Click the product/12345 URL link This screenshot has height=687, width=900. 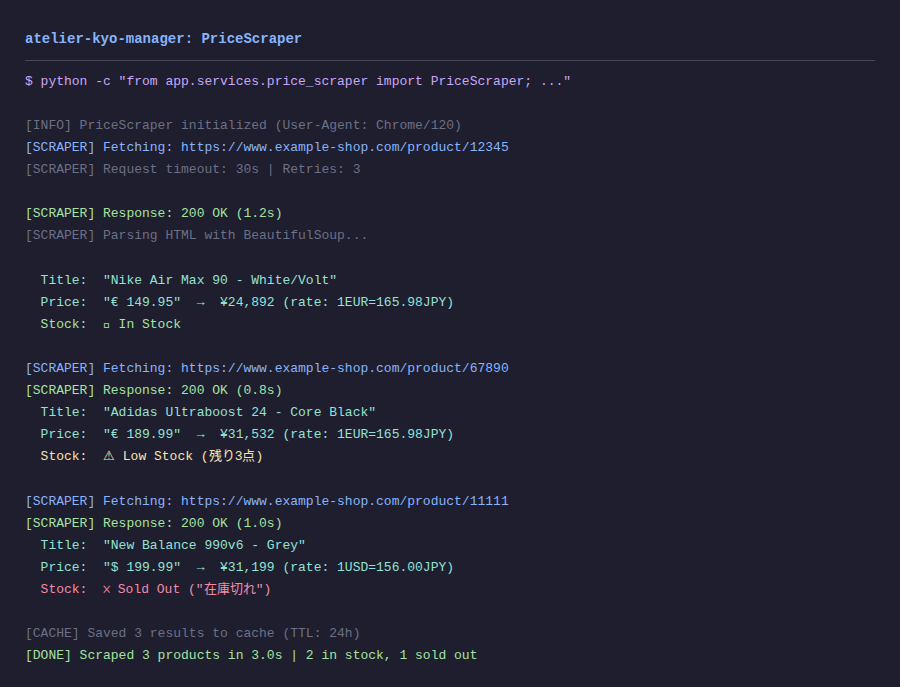click(x=344, y=148)
